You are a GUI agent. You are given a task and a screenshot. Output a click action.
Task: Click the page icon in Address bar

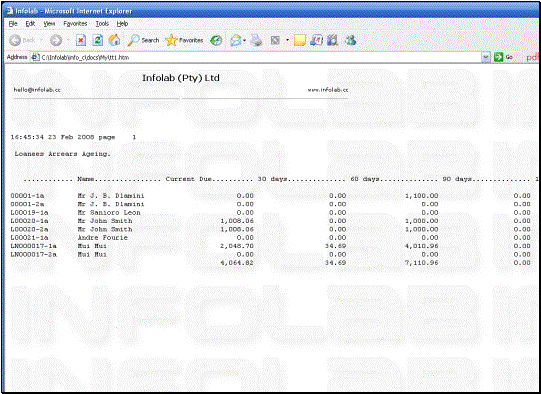coord(35,57)
